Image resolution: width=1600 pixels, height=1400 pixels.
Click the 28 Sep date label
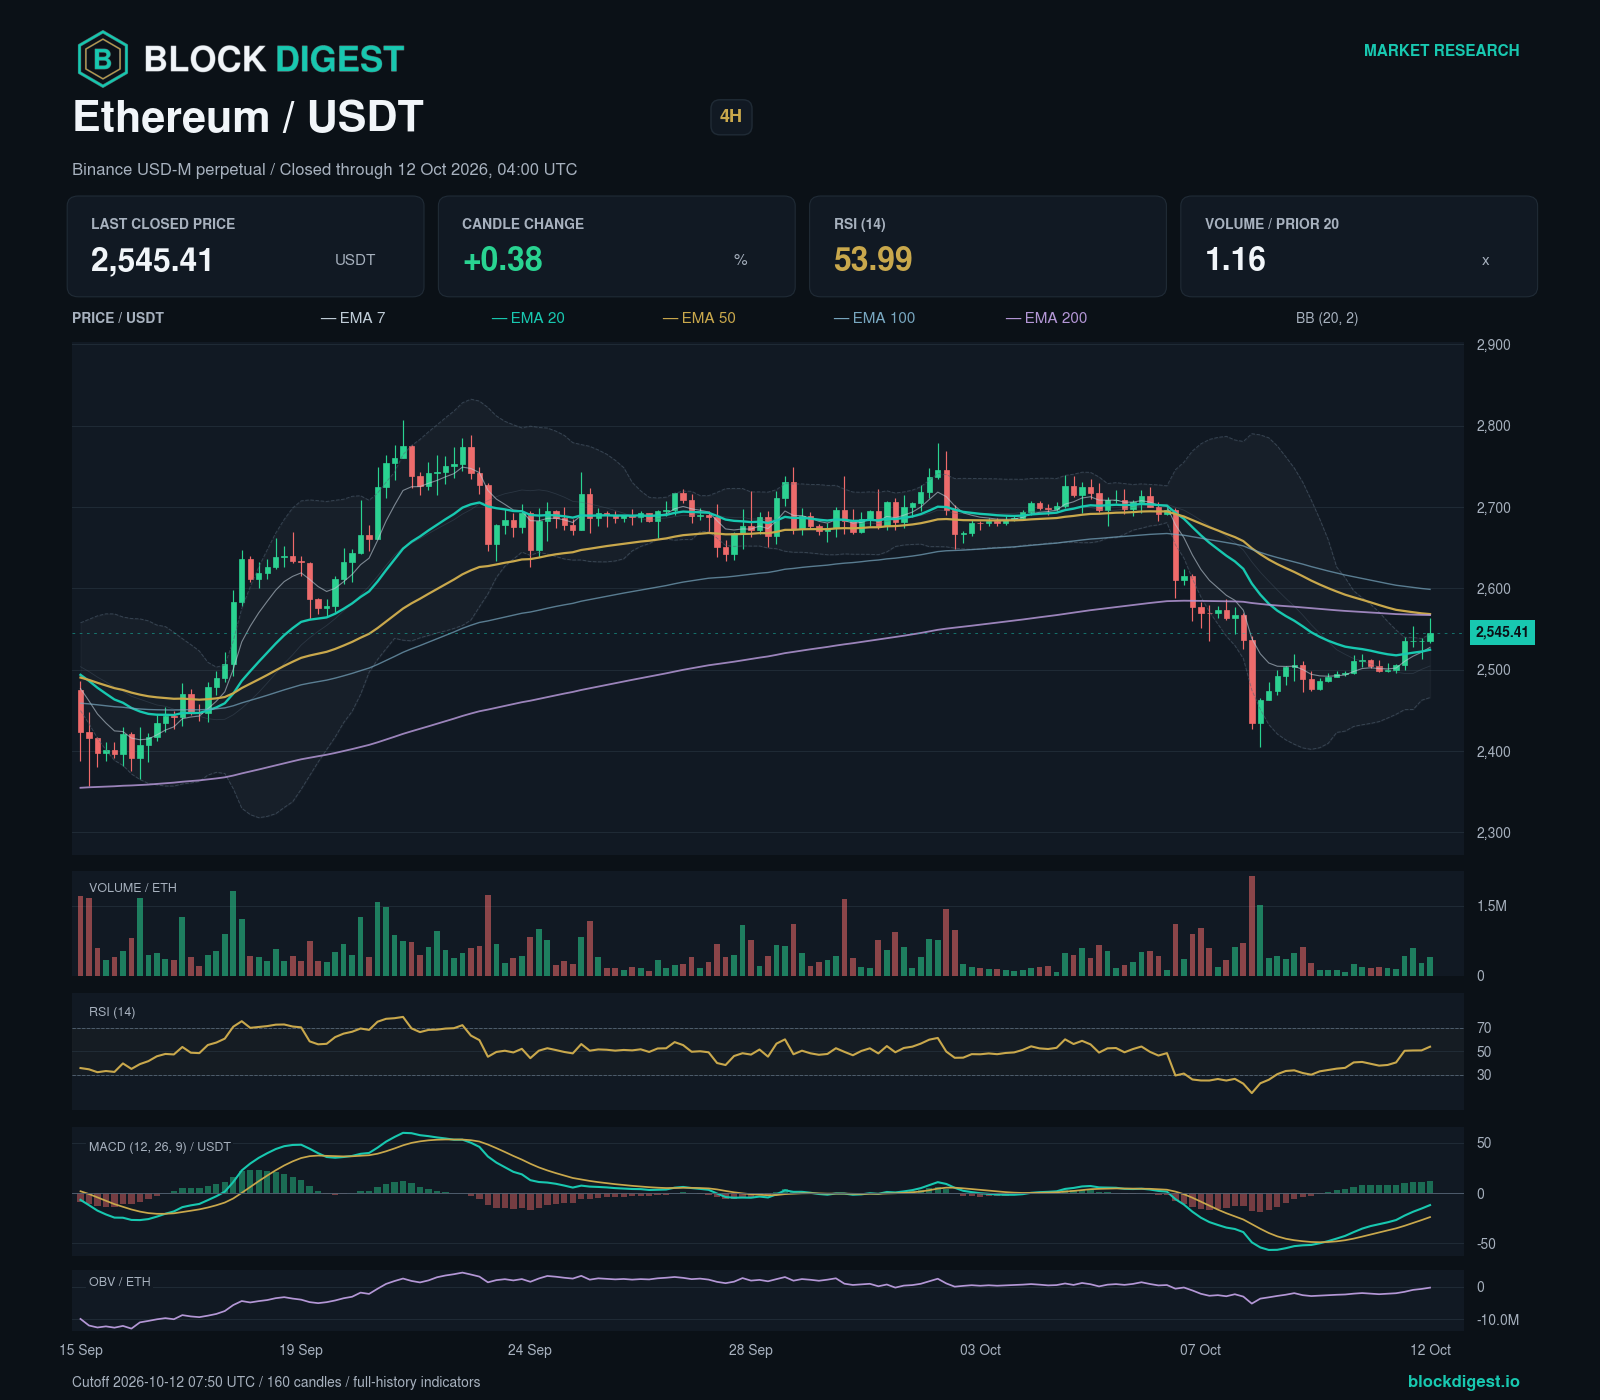[751, 1350]
